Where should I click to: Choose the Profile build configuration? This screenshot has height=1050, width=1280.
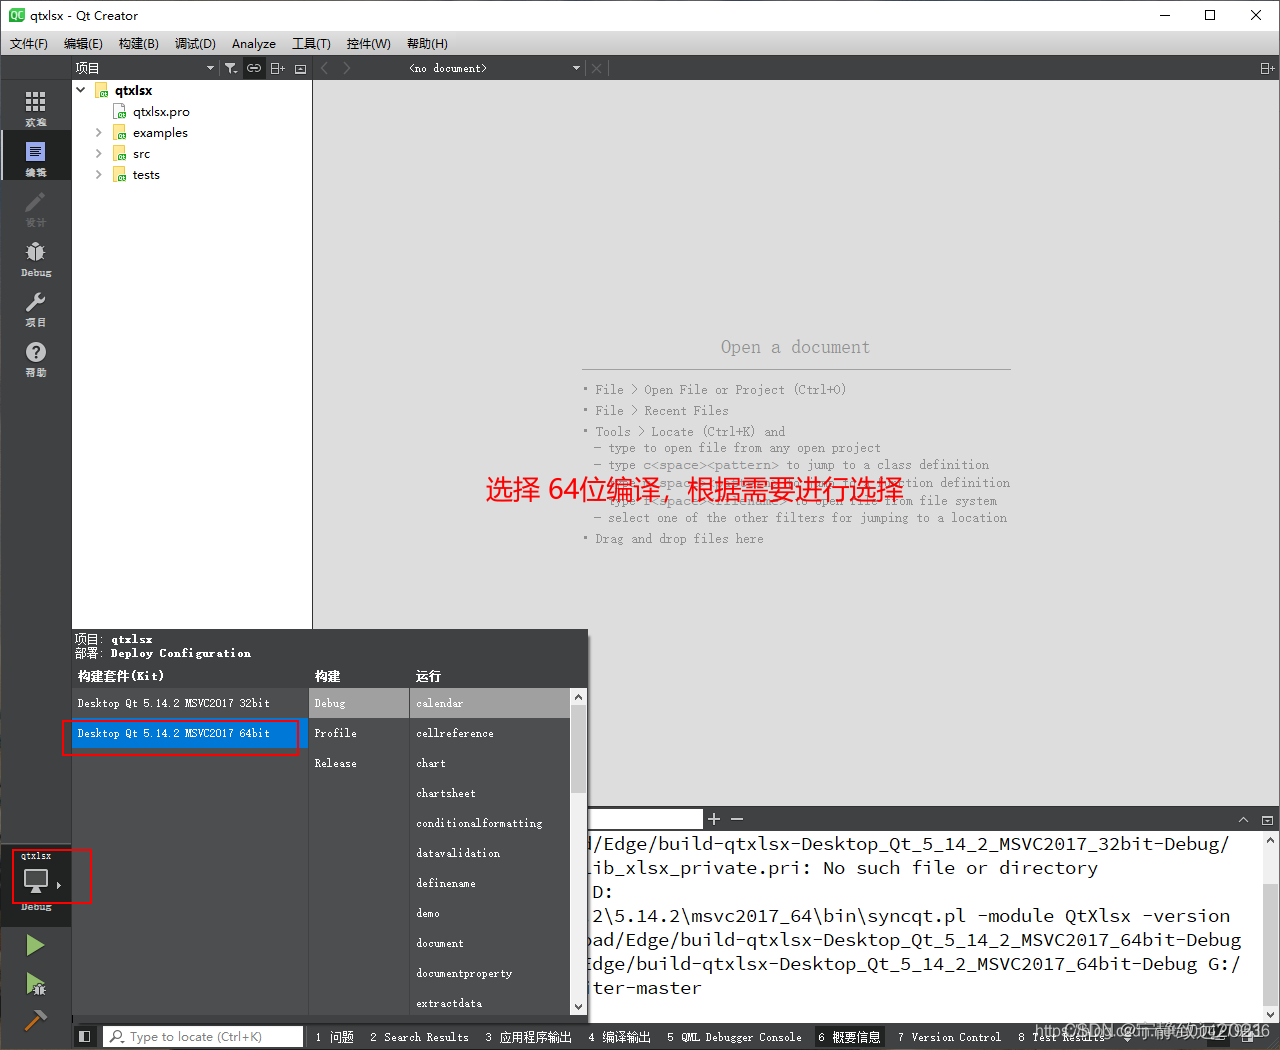tap(359, 733)
